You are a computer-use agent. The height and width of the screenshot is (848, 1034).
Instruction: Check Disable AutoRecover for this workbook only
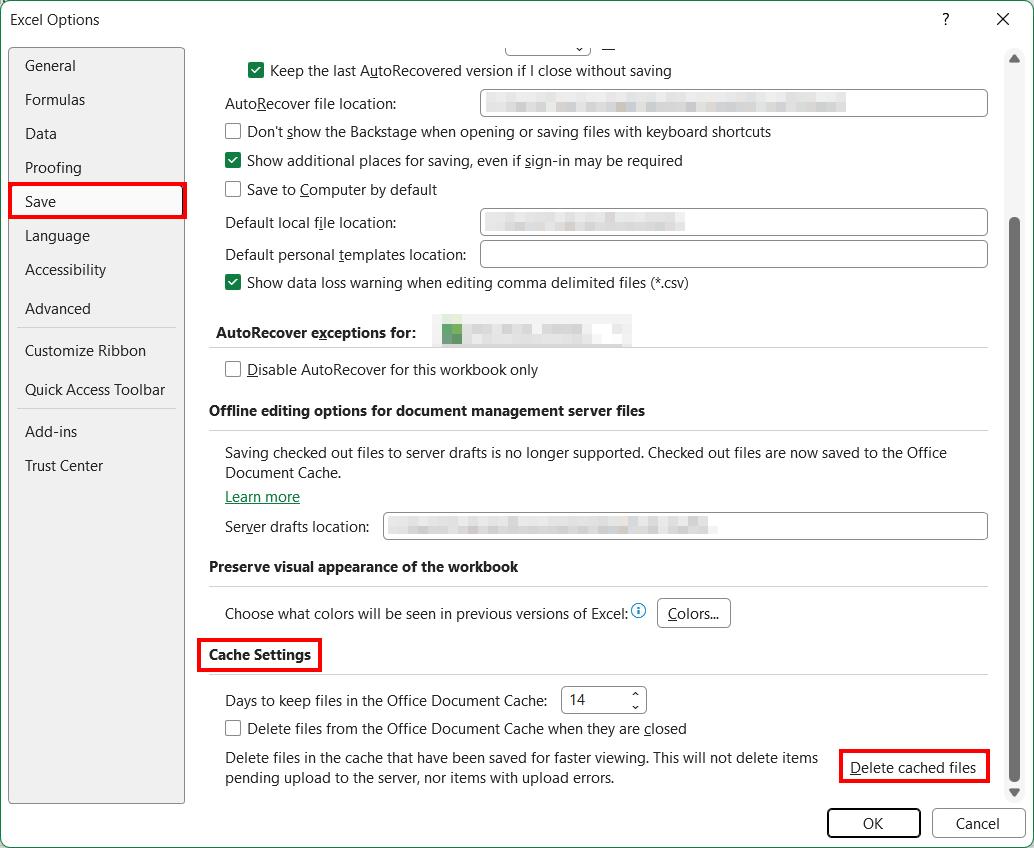tap(233, 369)
